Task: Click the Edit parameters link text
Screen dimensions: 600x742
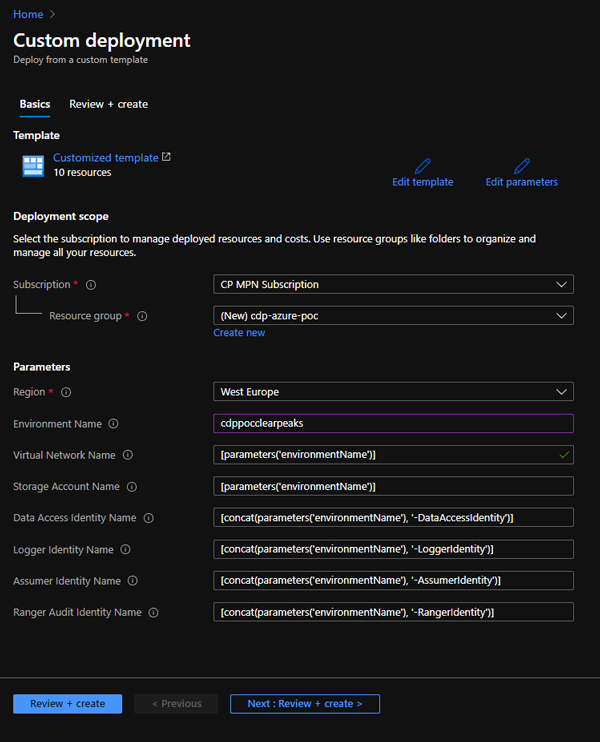Action: click(x=521, y=182)
